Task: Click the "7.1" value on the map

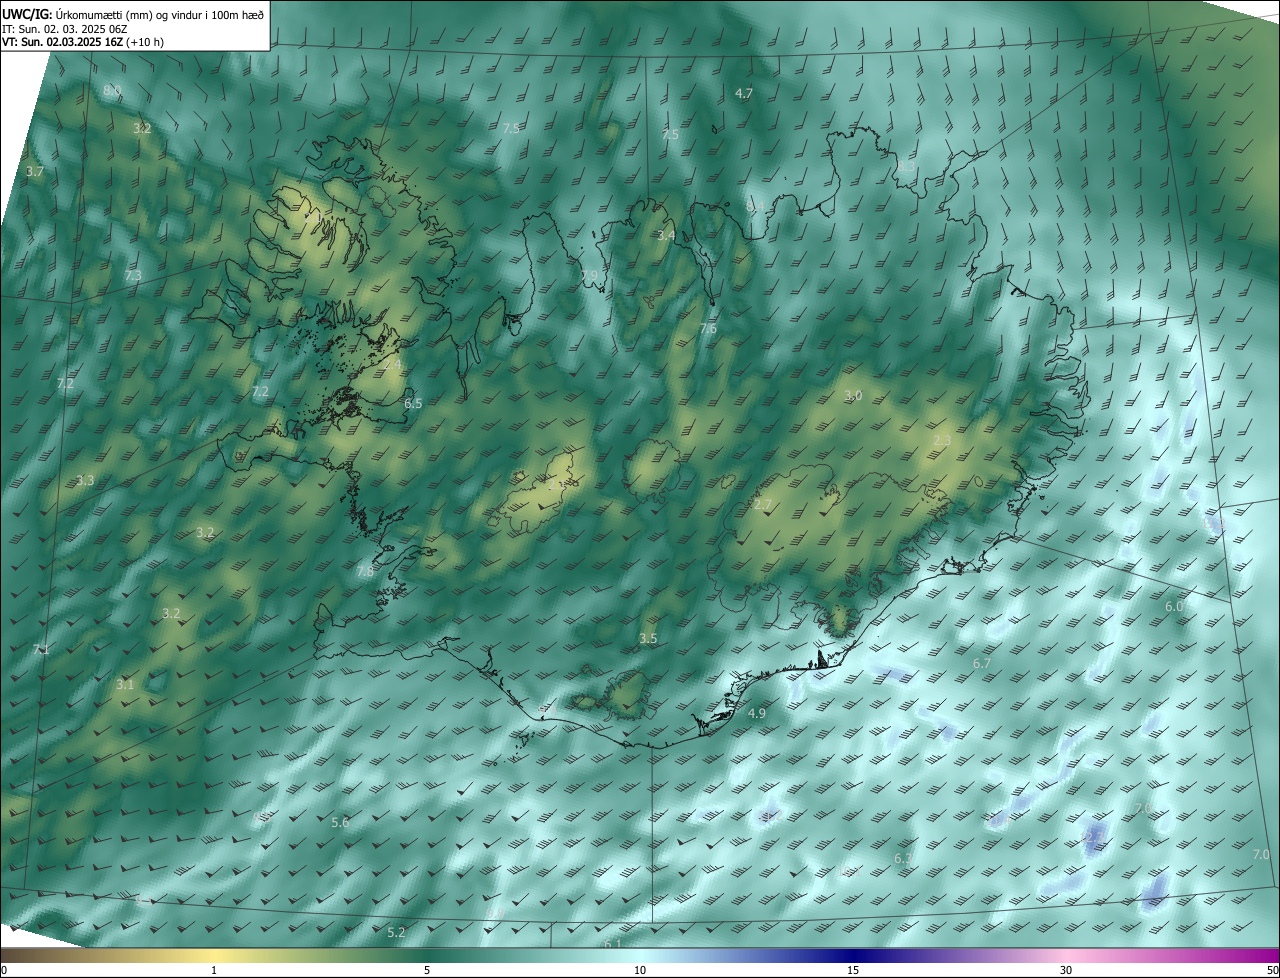Action: pos(40,650)
